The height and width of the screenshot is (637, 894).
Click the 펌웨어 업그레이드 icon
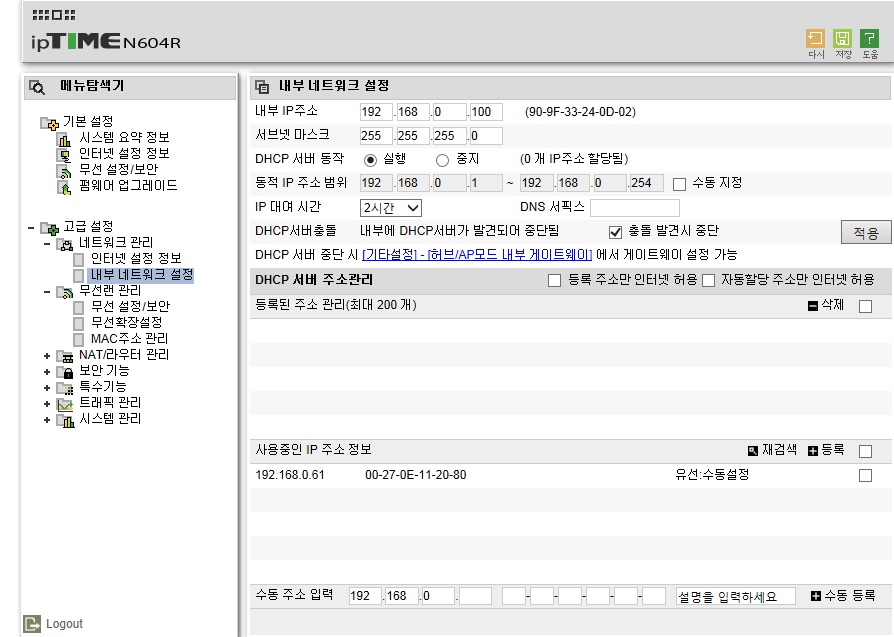(x=64, y=186)
